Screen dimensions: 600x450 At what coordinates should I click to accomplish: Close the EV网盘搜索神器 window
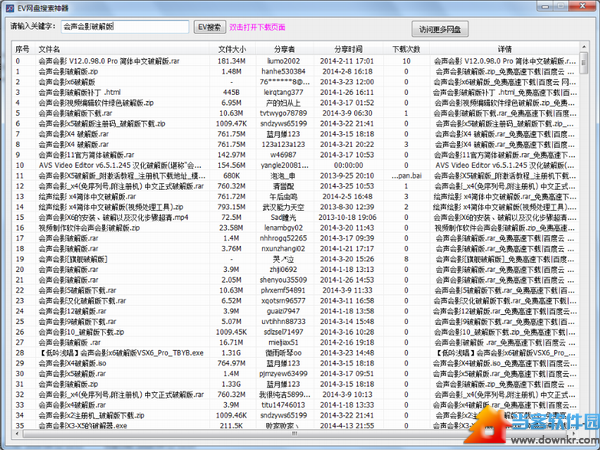(582, 6)
